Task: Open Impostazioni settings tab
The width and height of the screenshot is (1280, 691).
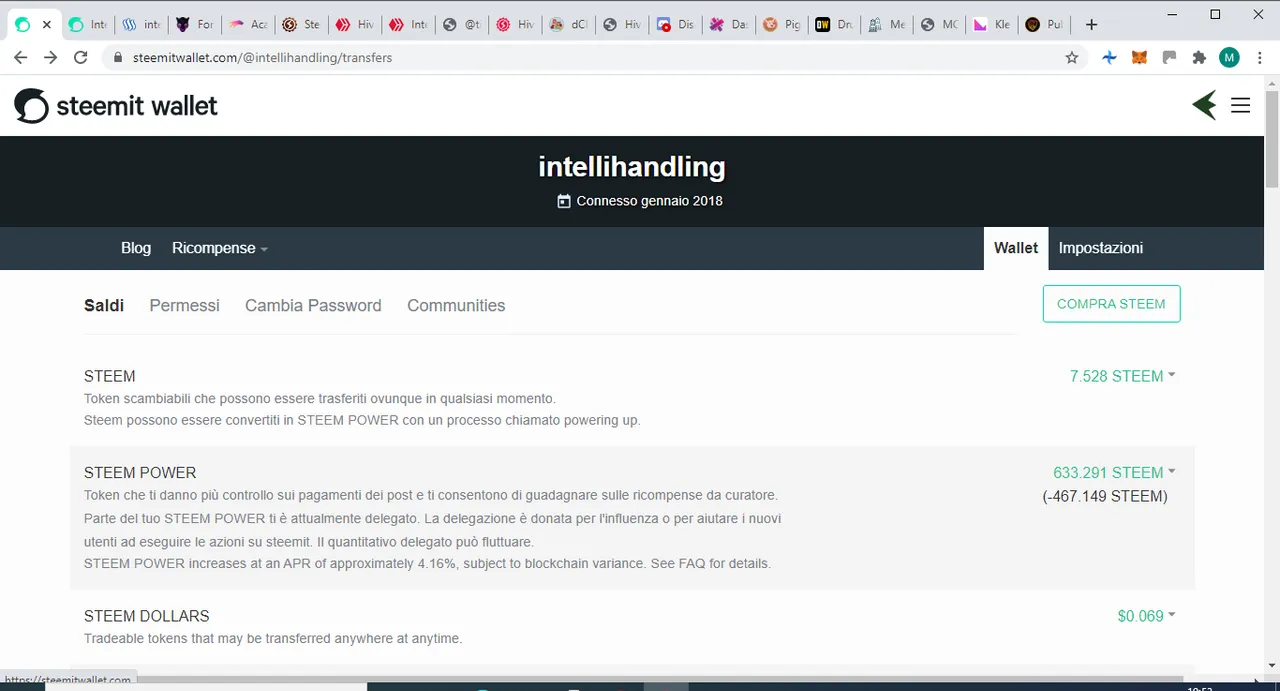Action: point(1101,248)
